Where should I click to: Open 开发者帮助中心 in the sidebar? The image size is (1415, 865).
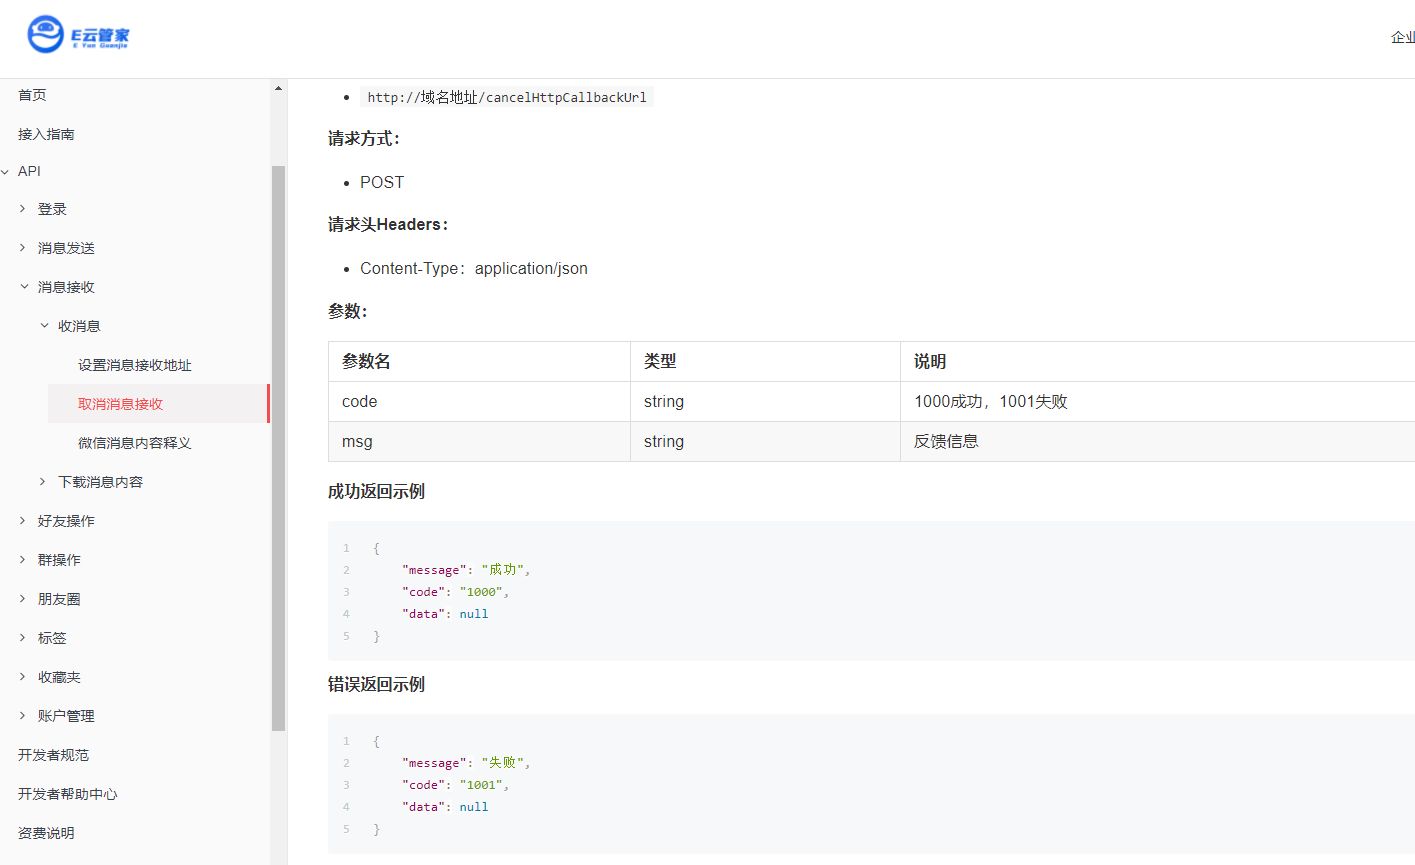[x=68, y=794]
